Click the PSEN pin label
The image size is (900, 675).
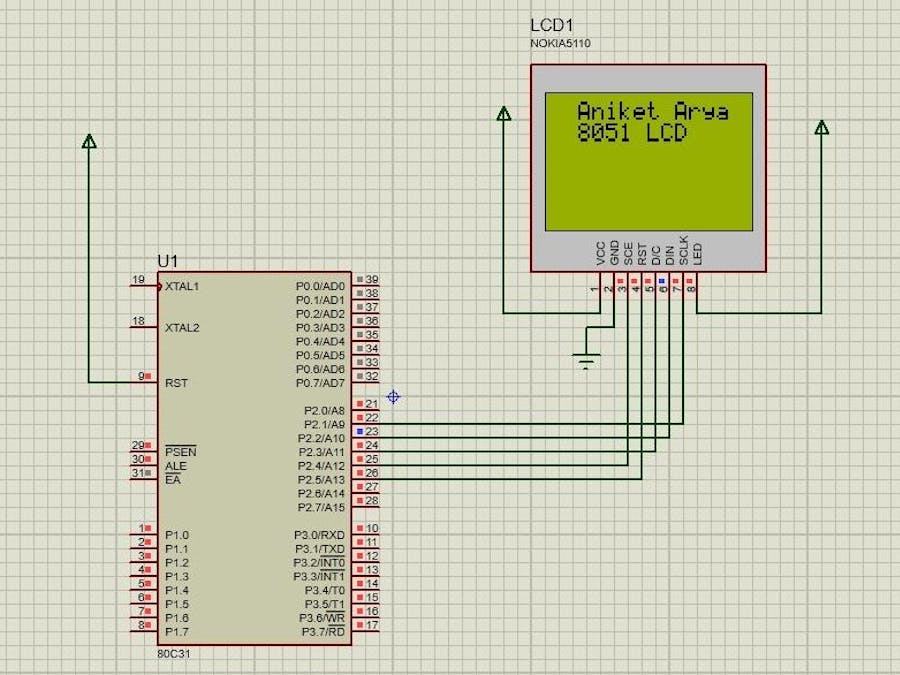tap(181, 452)
